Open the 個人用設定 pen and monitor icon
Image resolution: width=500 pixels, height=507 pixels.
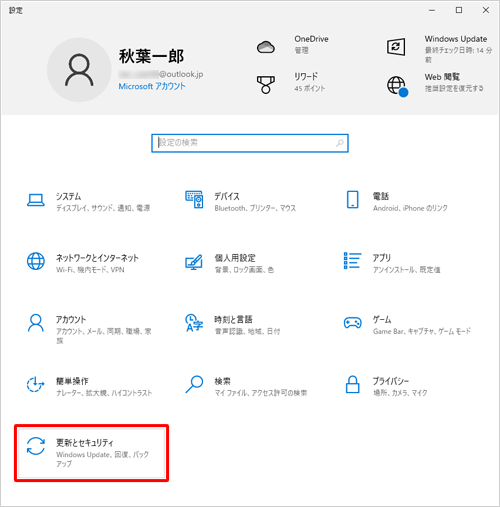point(194,262)
